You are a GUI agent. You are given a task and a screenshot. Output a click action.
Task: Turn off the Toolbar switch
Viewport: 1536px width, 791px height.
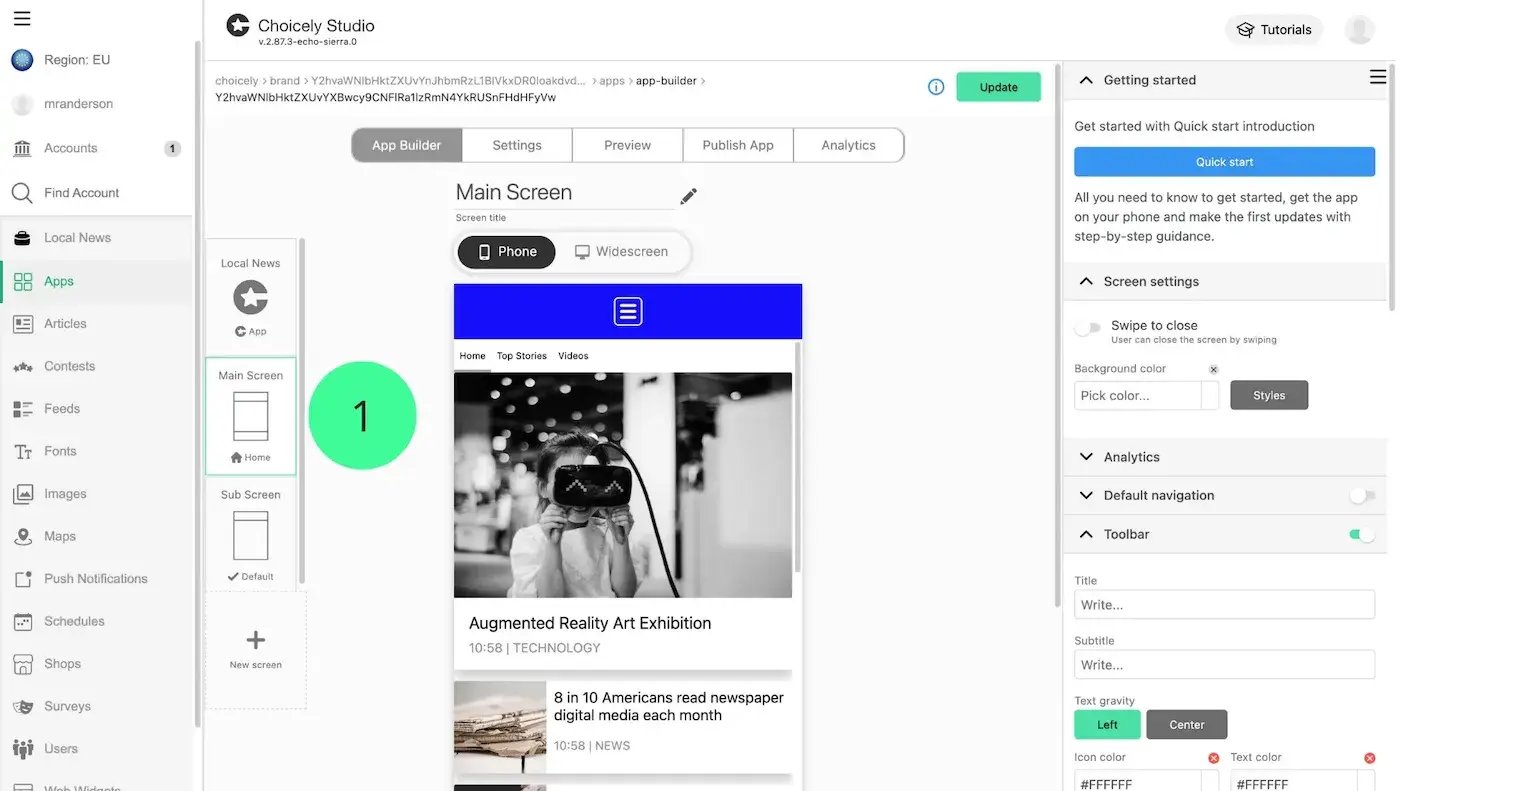(x=1362, y=535)
